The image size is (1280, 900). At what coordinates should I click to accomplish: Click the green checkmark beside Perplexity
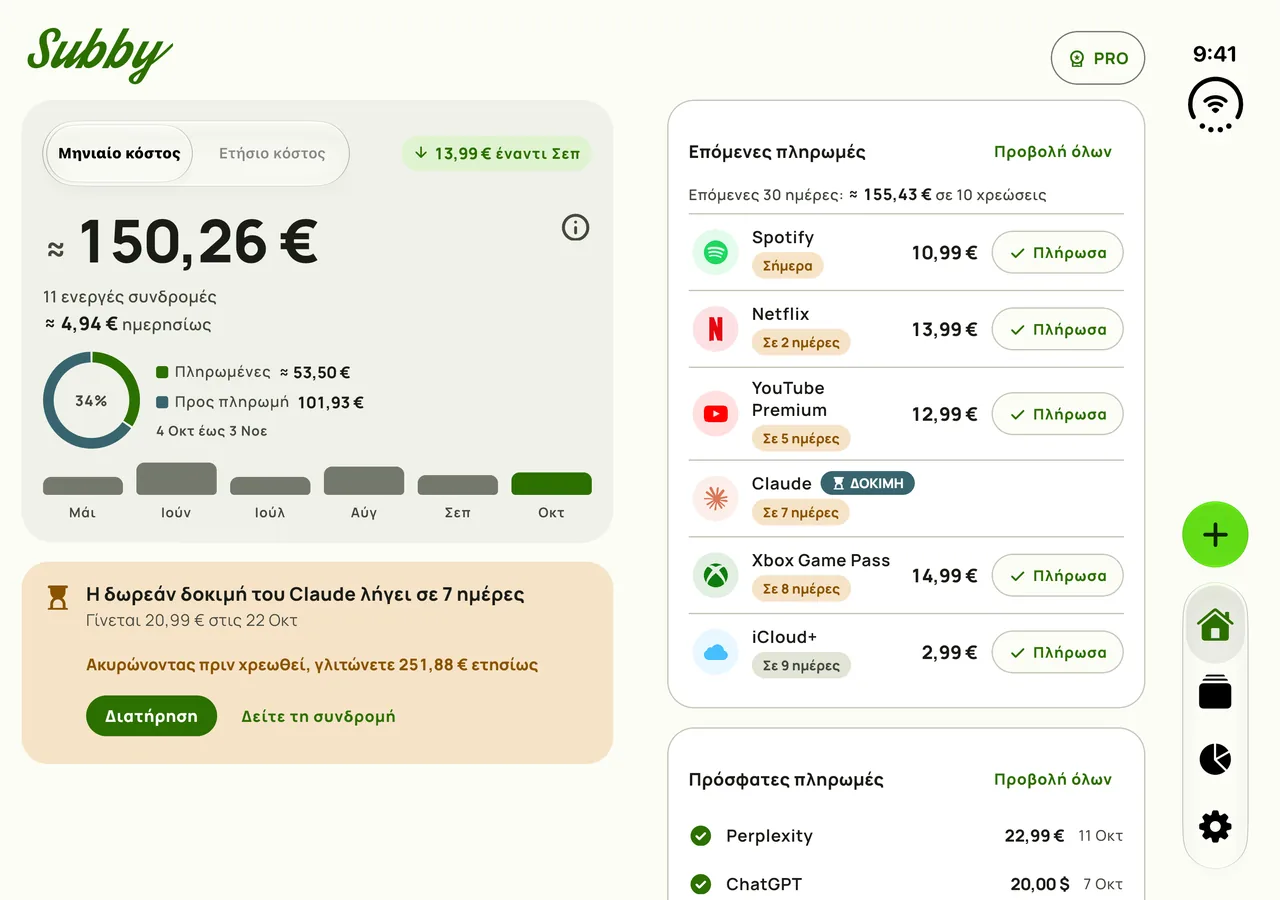pyautogui.click(x=701, y=836)
